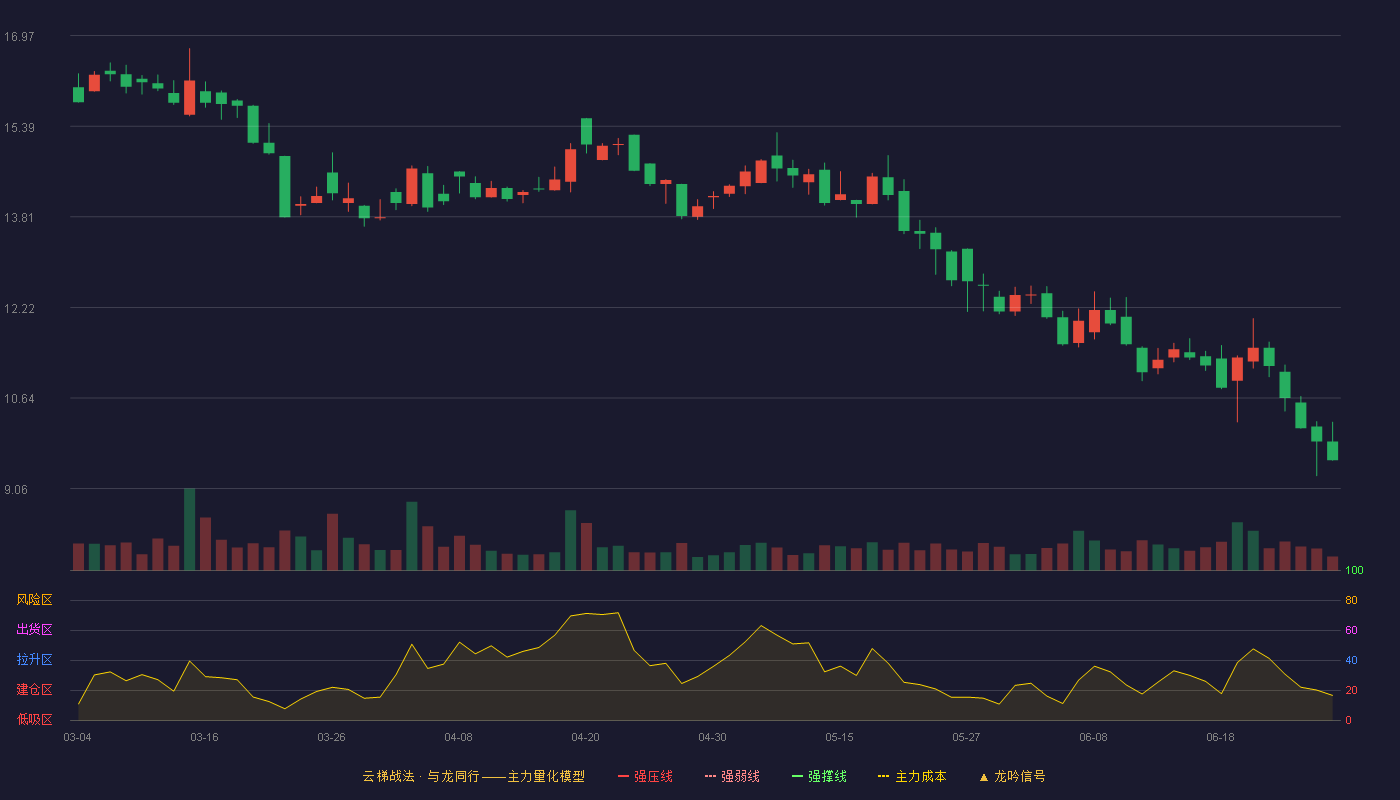Click the 低吸区 zone label
The width and height of the screenshot is (1400, 800).
pyautogui.click(x=35, y=719)
